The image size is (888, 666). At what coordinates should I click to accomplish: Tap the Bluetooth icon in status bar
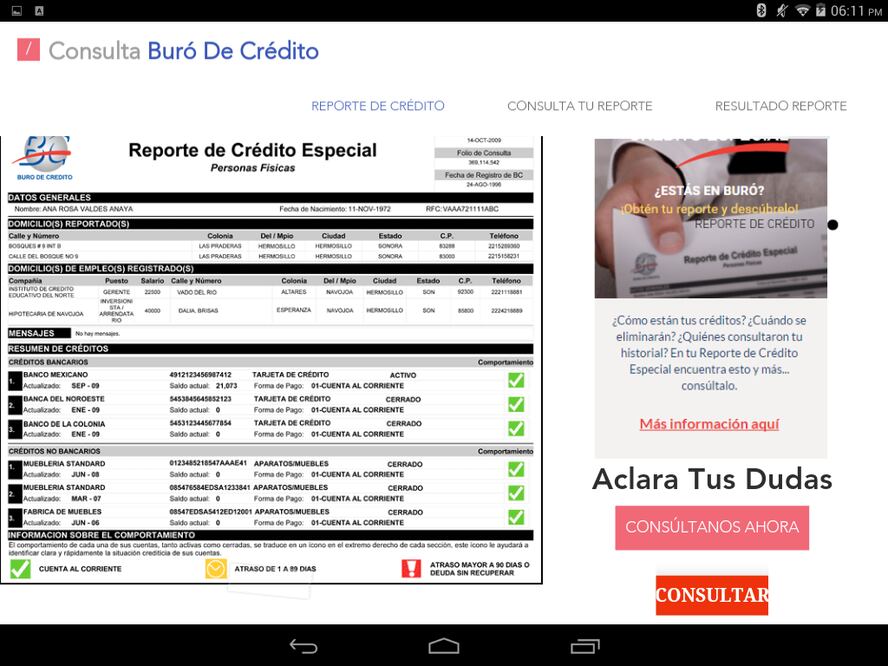pos(761,10)
